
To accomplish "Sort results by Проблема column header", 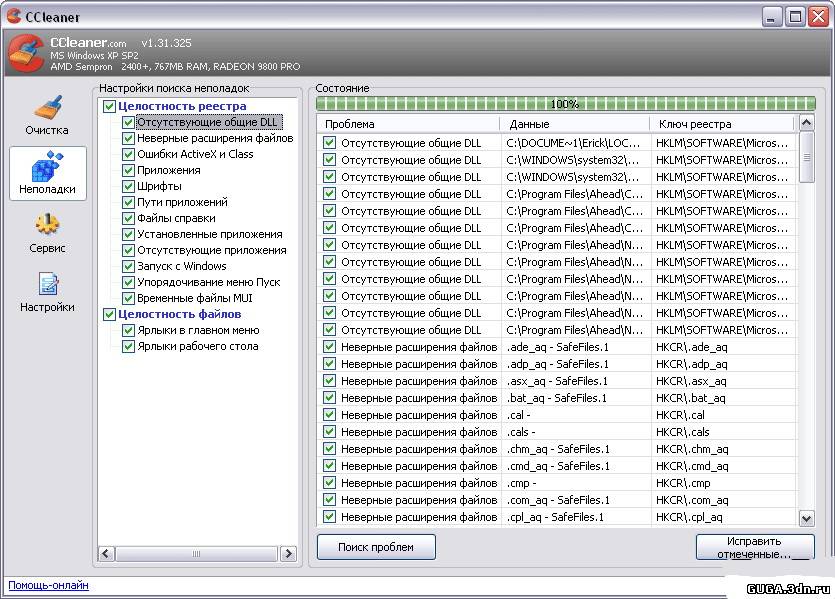I will point(408,124).
